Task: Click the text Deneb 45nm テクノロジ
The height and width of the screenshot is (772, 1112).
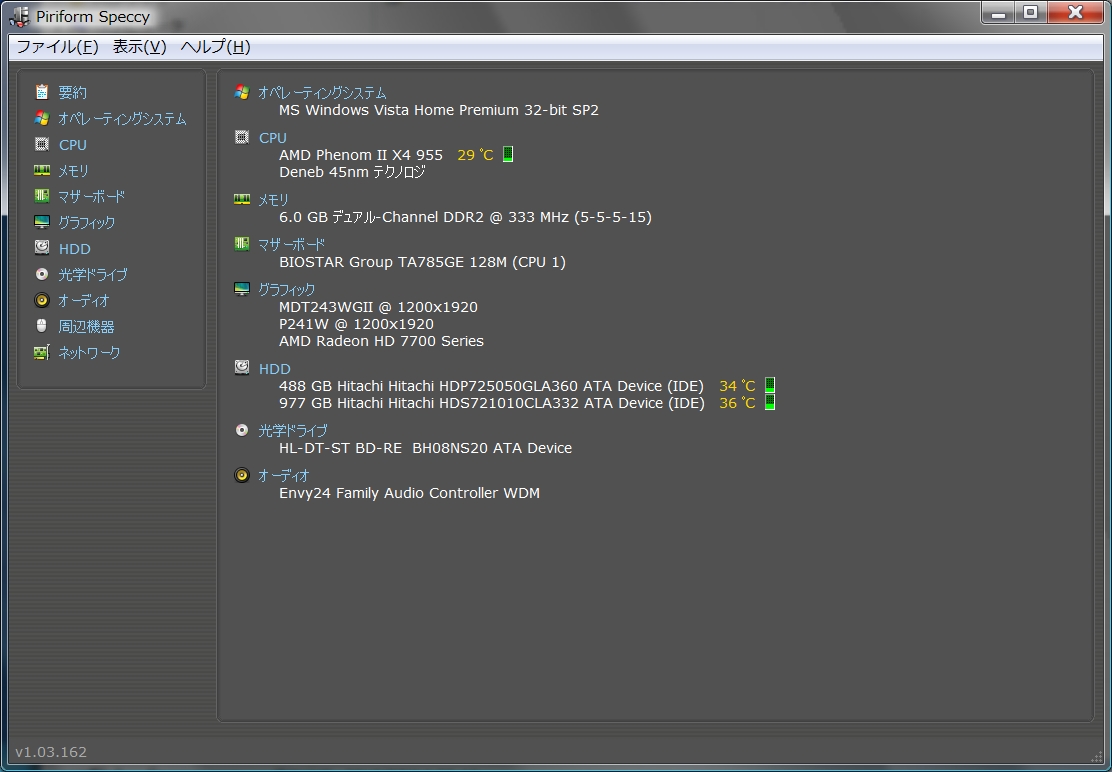Action: pos(352,172)
